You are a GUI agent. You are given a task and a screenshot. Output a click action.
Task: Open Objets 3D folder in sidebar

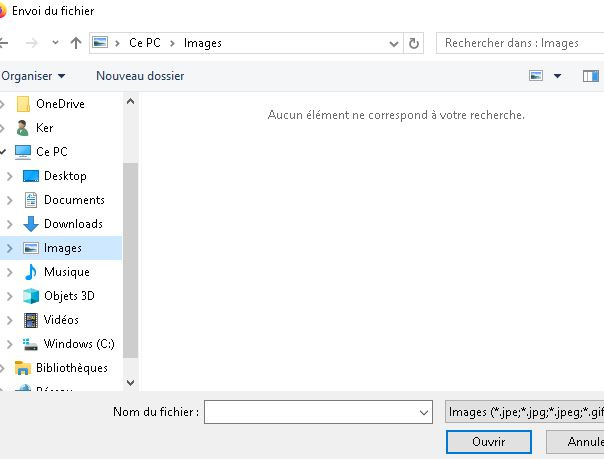69,296
